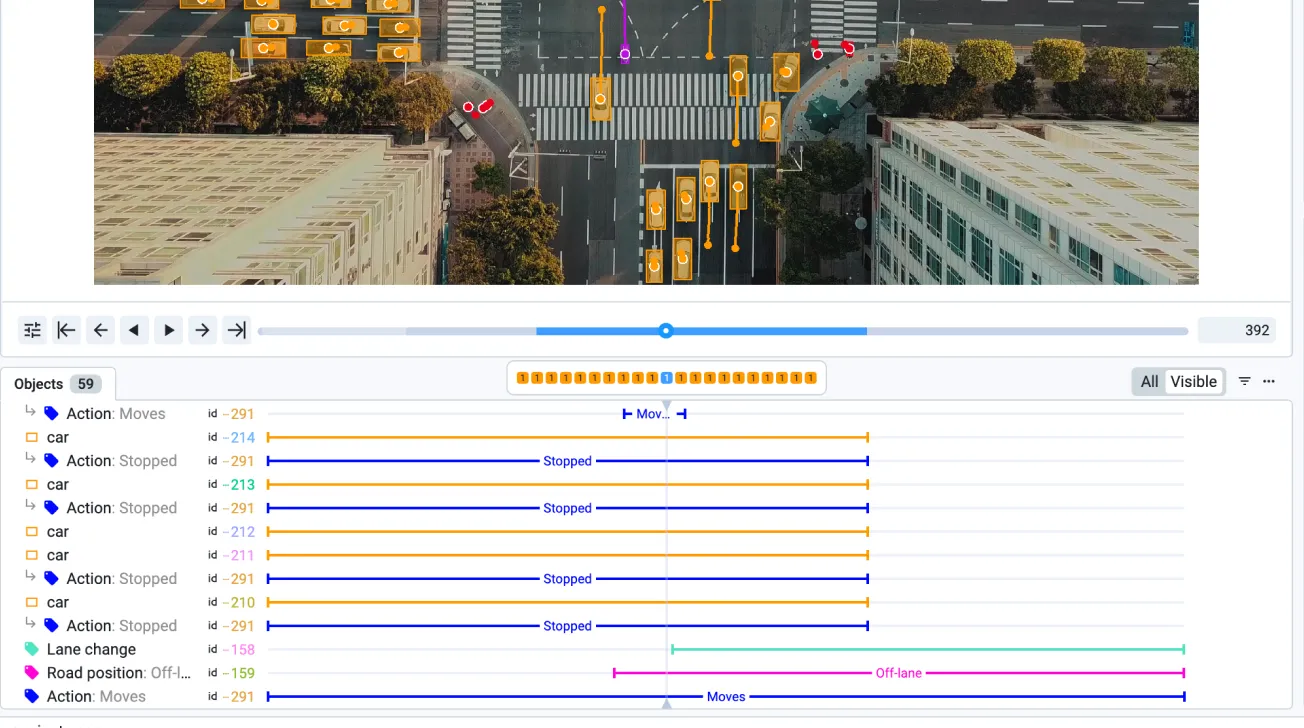Click the orange timeline bar of car 212

[x=567, y=531]
